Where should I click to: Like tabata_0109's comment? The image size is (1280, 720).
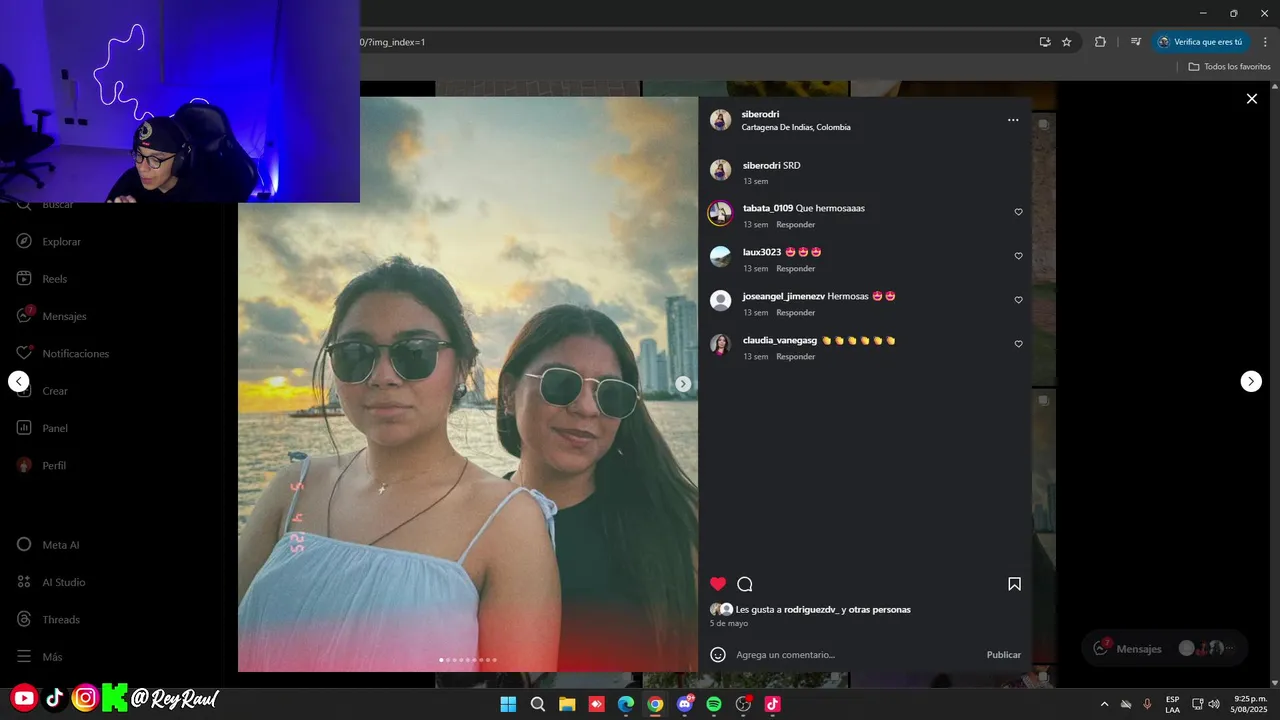[x=1019, y=212]
